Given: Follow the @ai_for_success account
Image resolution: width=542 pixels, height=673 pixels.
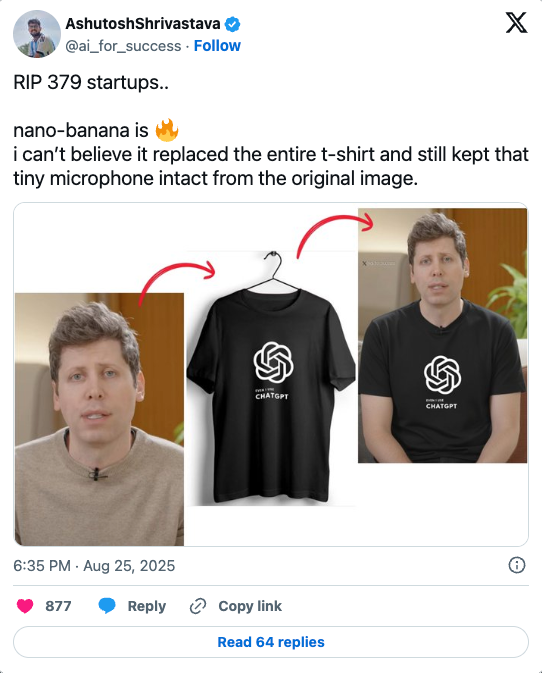Looking at the screenshot, I should point(217,46).
